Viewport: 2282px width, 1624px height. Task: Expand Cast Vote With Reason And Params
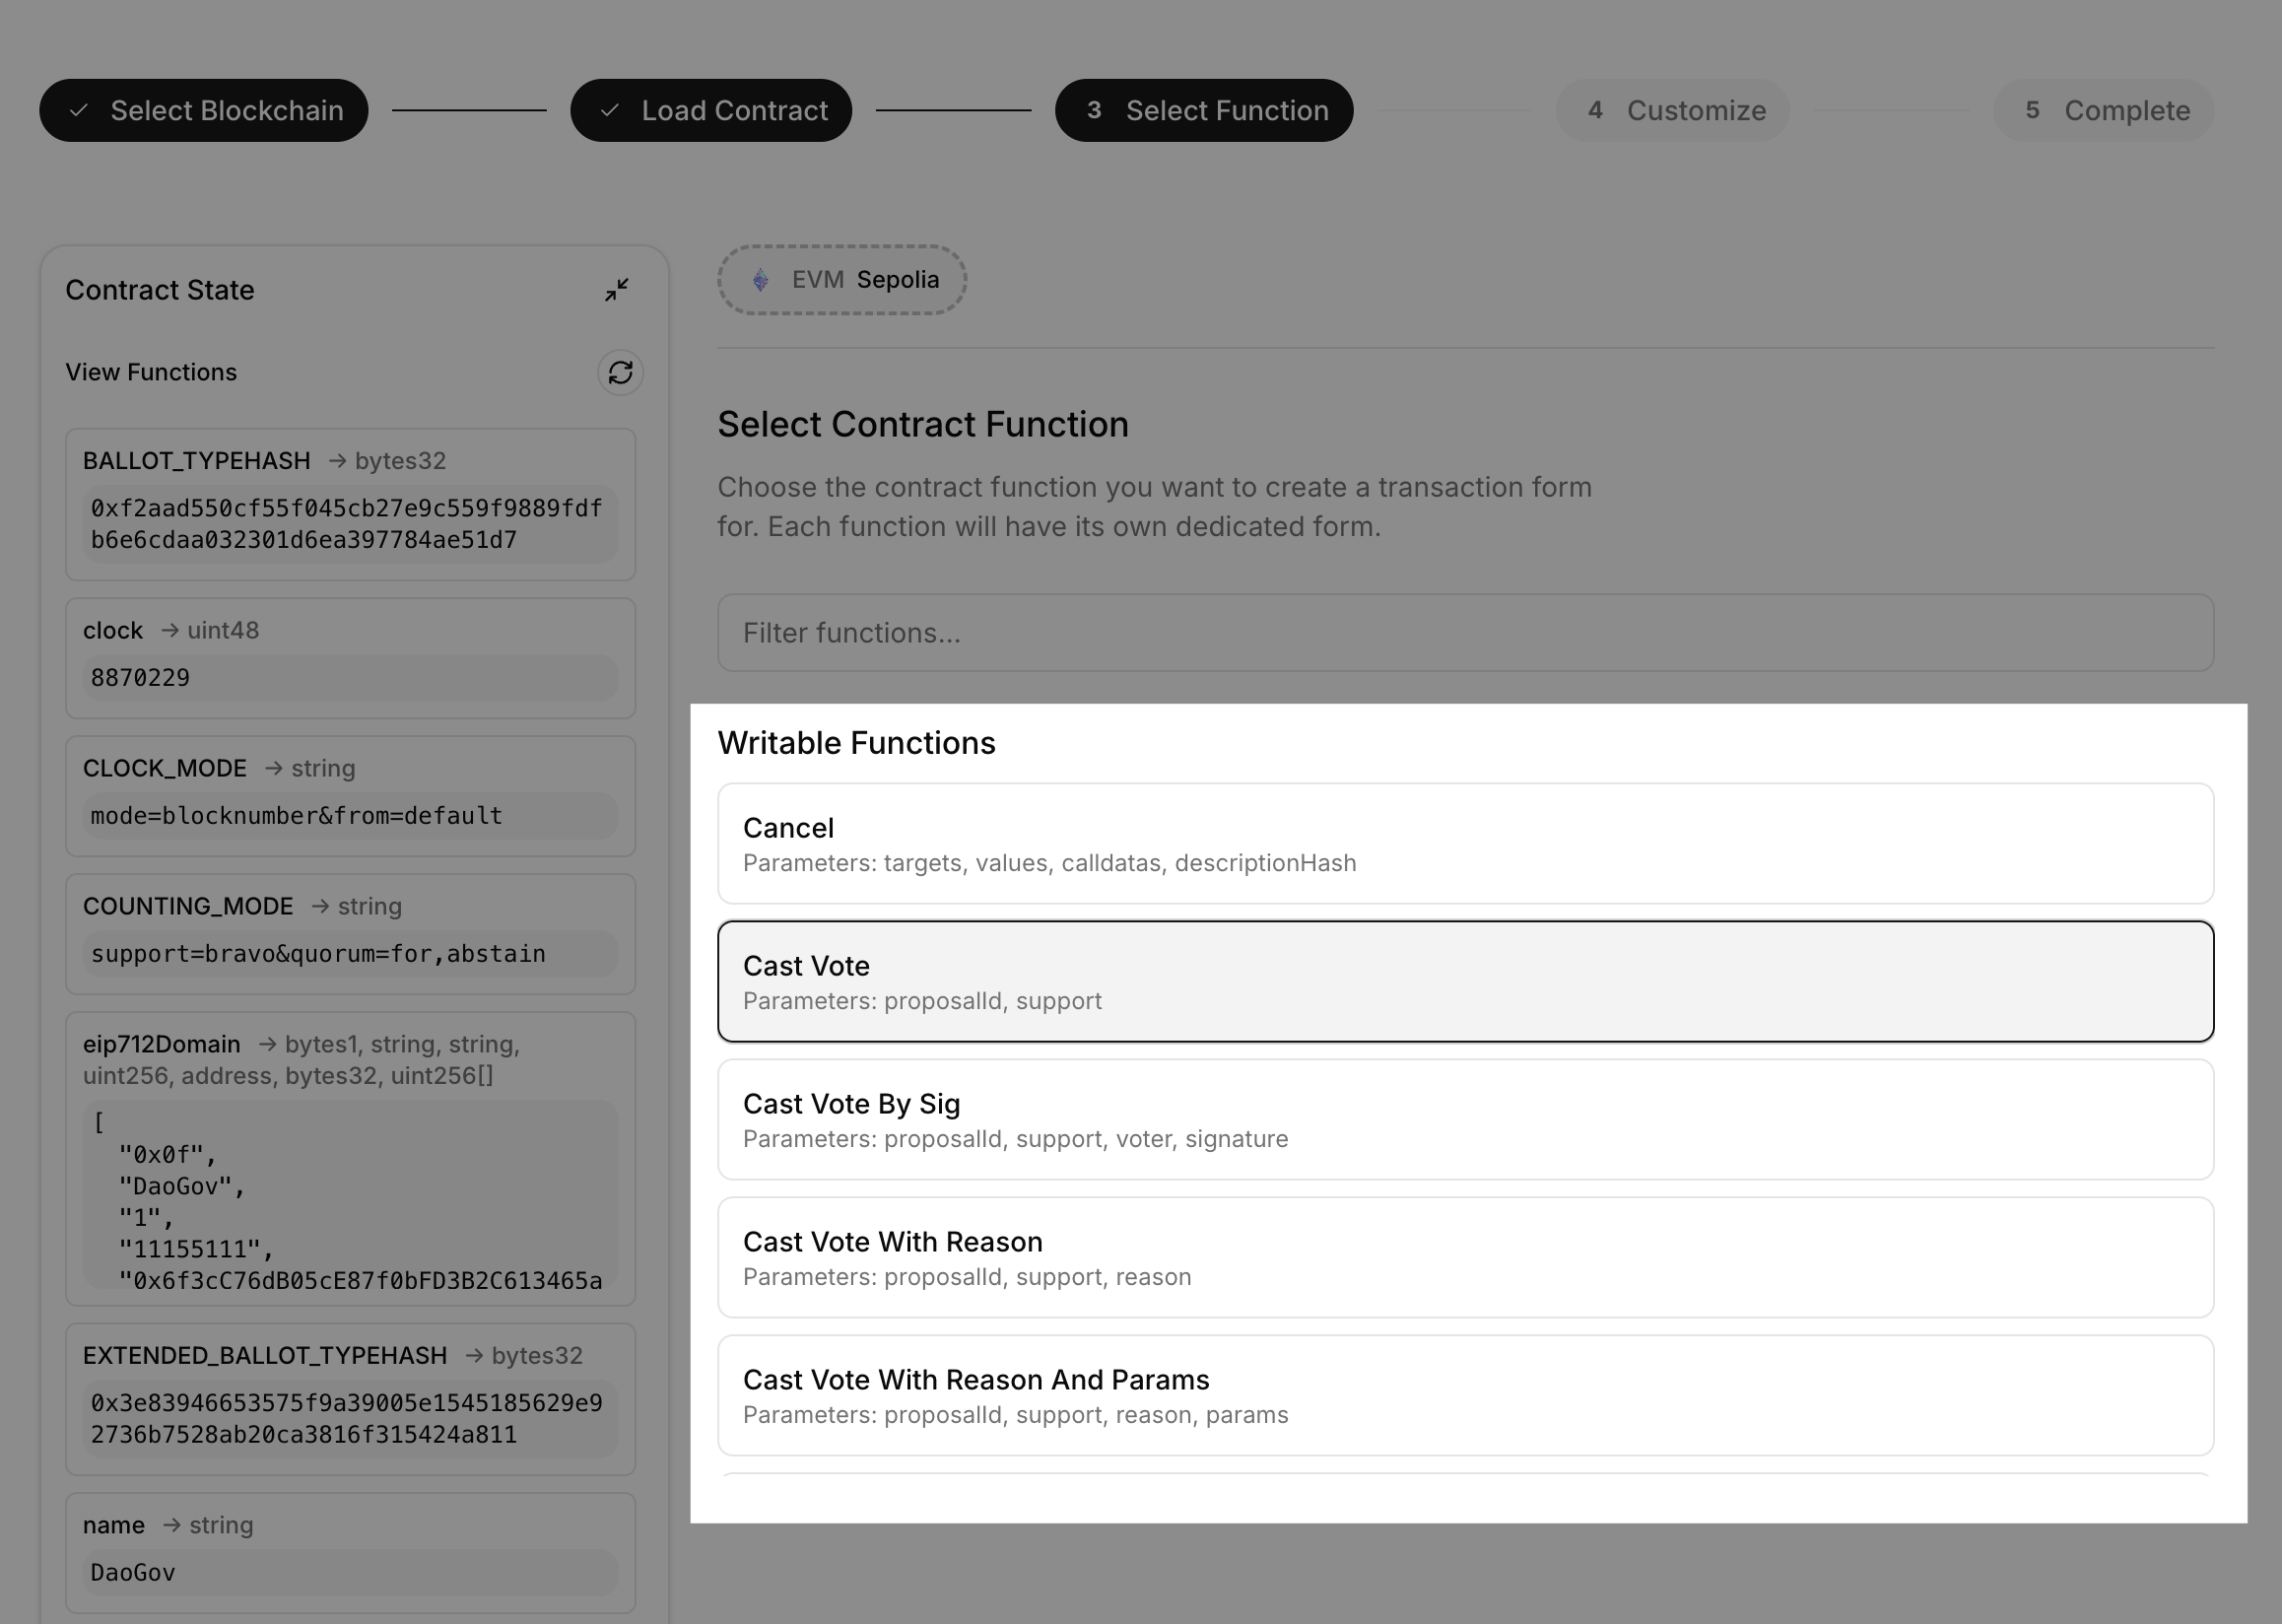pos(1465,1395)
